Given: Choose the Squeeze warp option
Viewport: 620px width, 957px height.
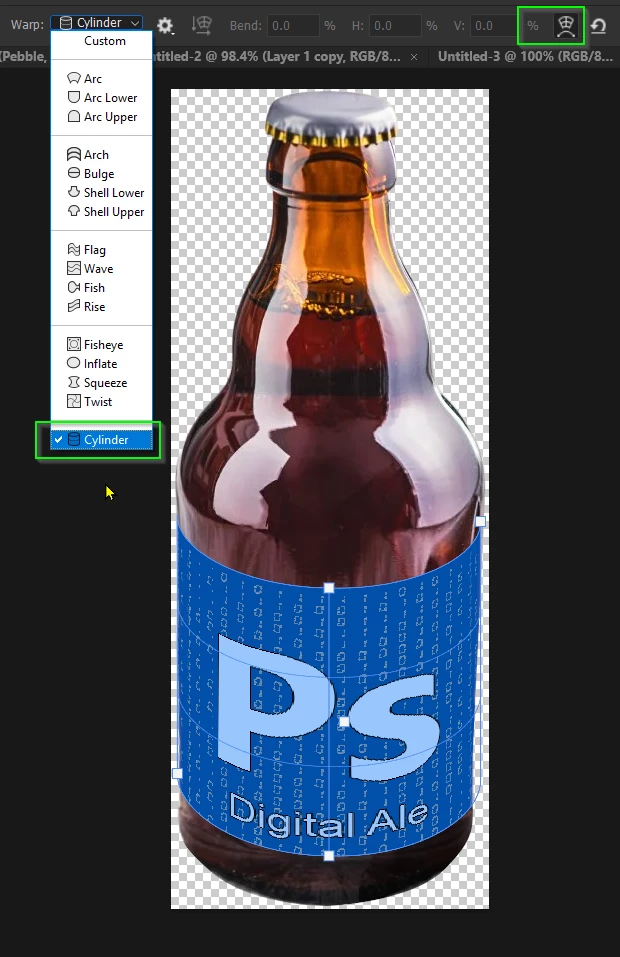Looking at the screenshot, I should (101, 382).
